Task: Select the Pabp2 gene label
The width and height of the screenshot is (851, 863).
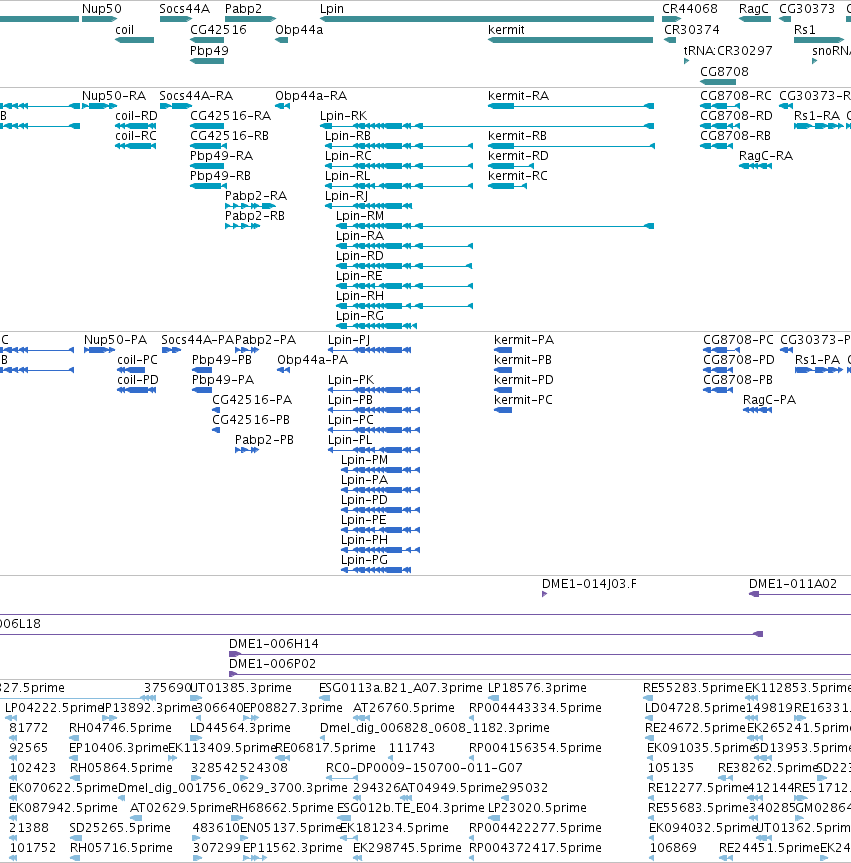Action: point(243,9)
